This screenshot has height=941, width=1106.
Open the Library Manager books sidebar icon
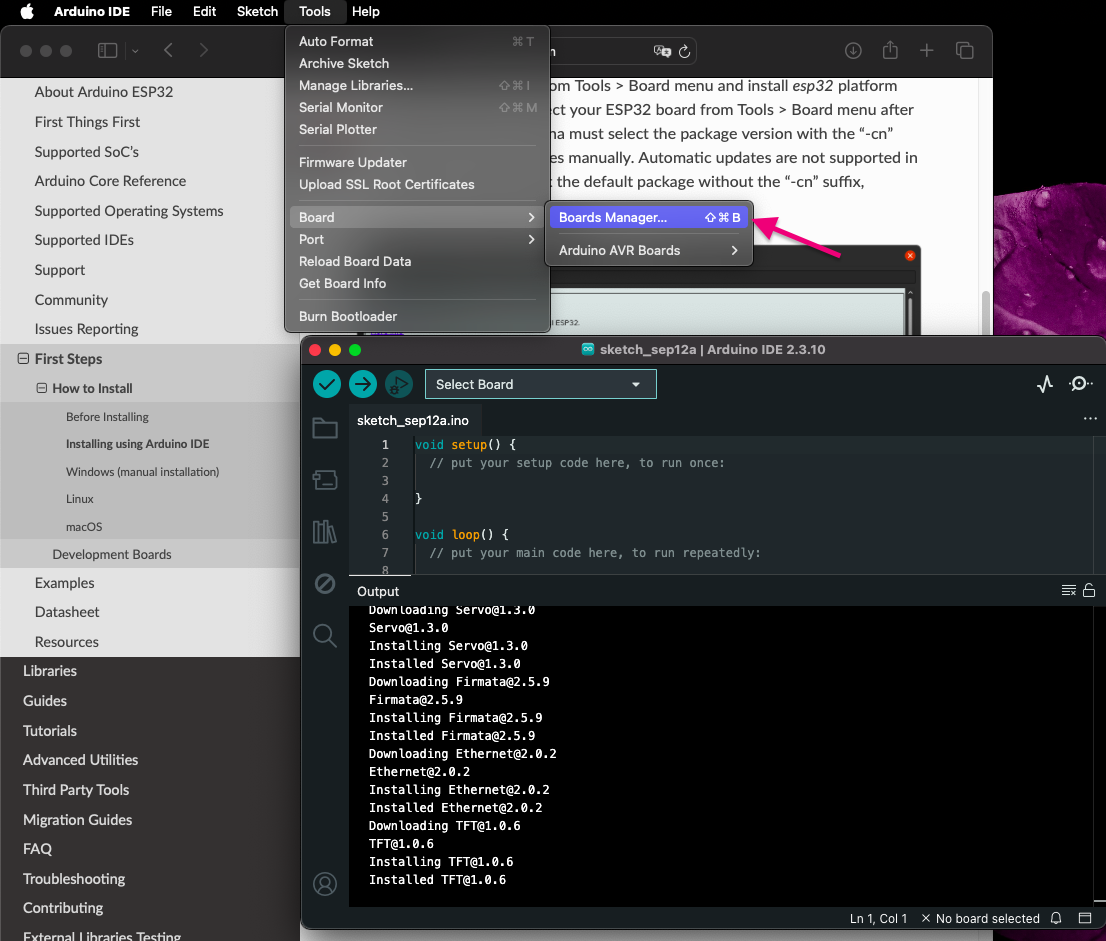tap(324, 531)
